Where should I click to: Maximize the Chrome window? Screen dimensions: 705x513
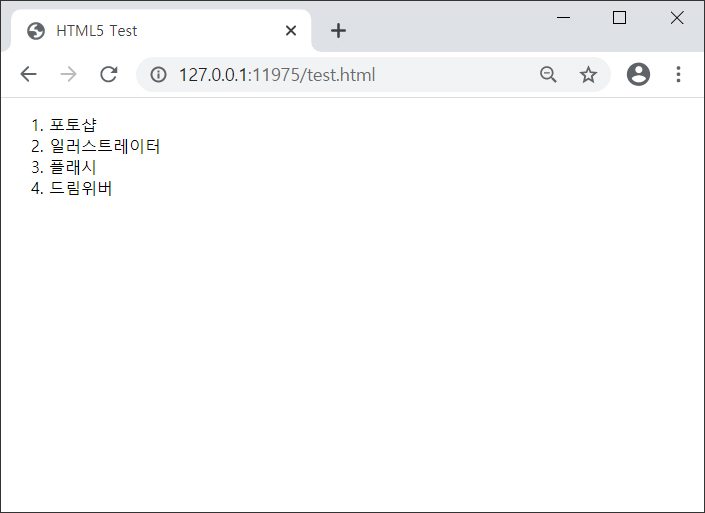click(x=620, y=18)
